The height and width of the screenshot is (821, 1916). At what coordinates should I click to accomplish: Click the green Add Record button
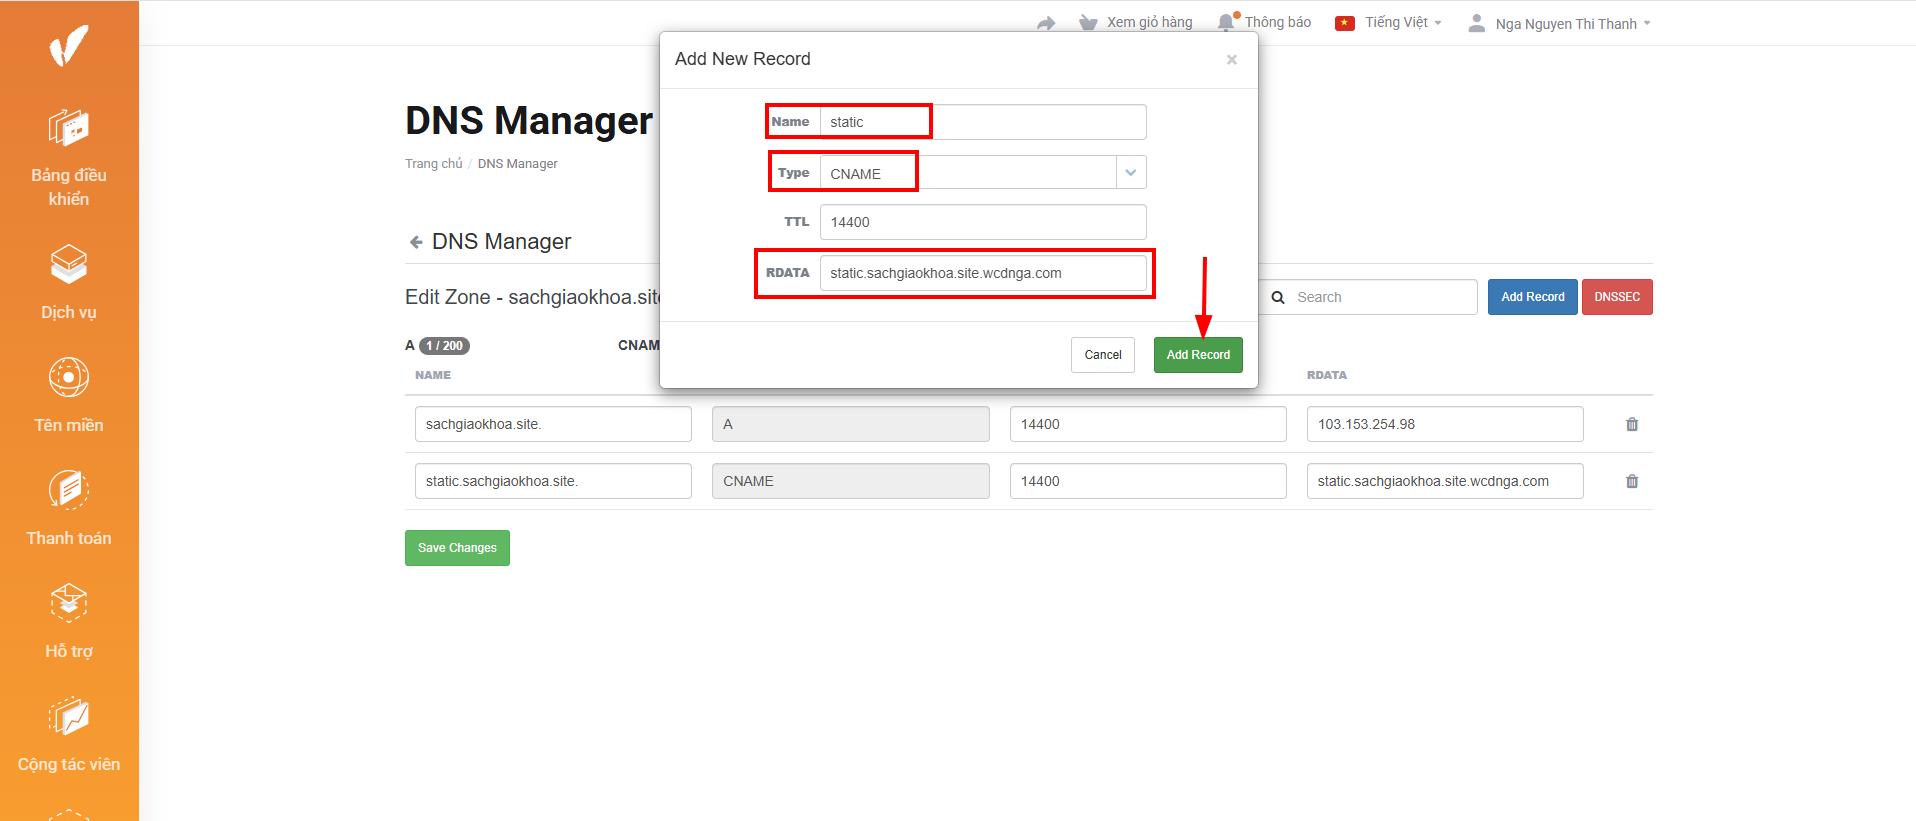click(x=1197, y=355)
